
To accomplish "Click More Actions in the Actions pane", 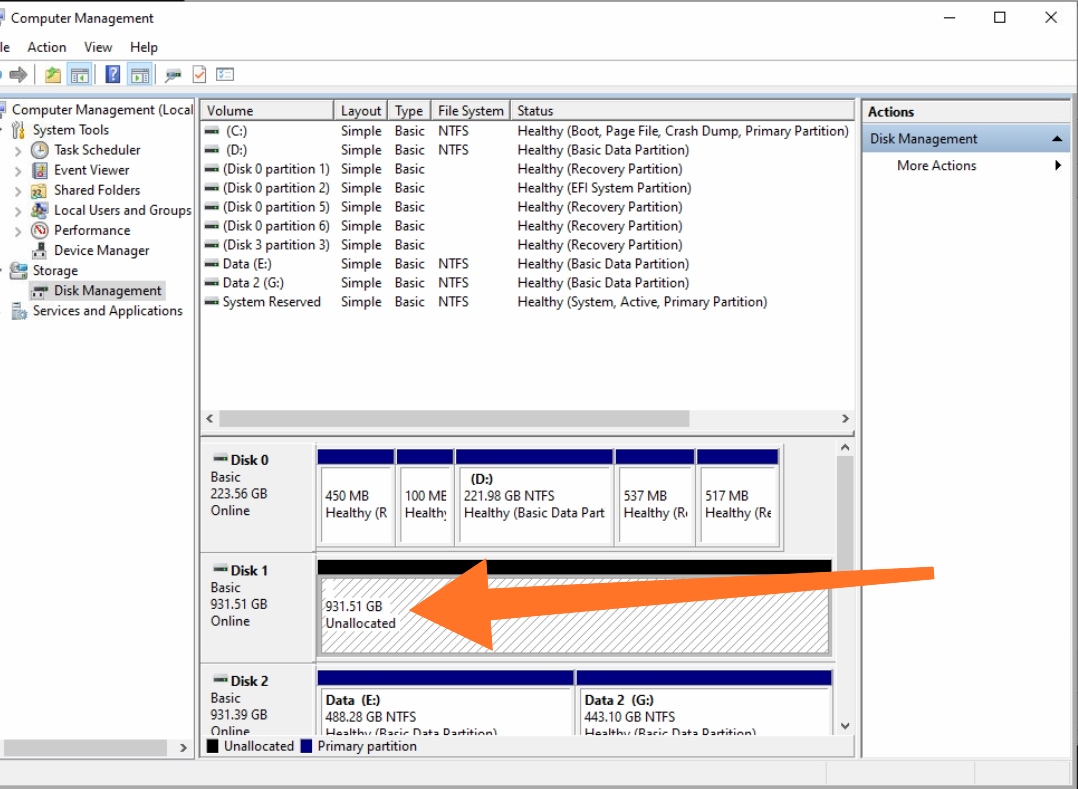I will coord(936,166).
